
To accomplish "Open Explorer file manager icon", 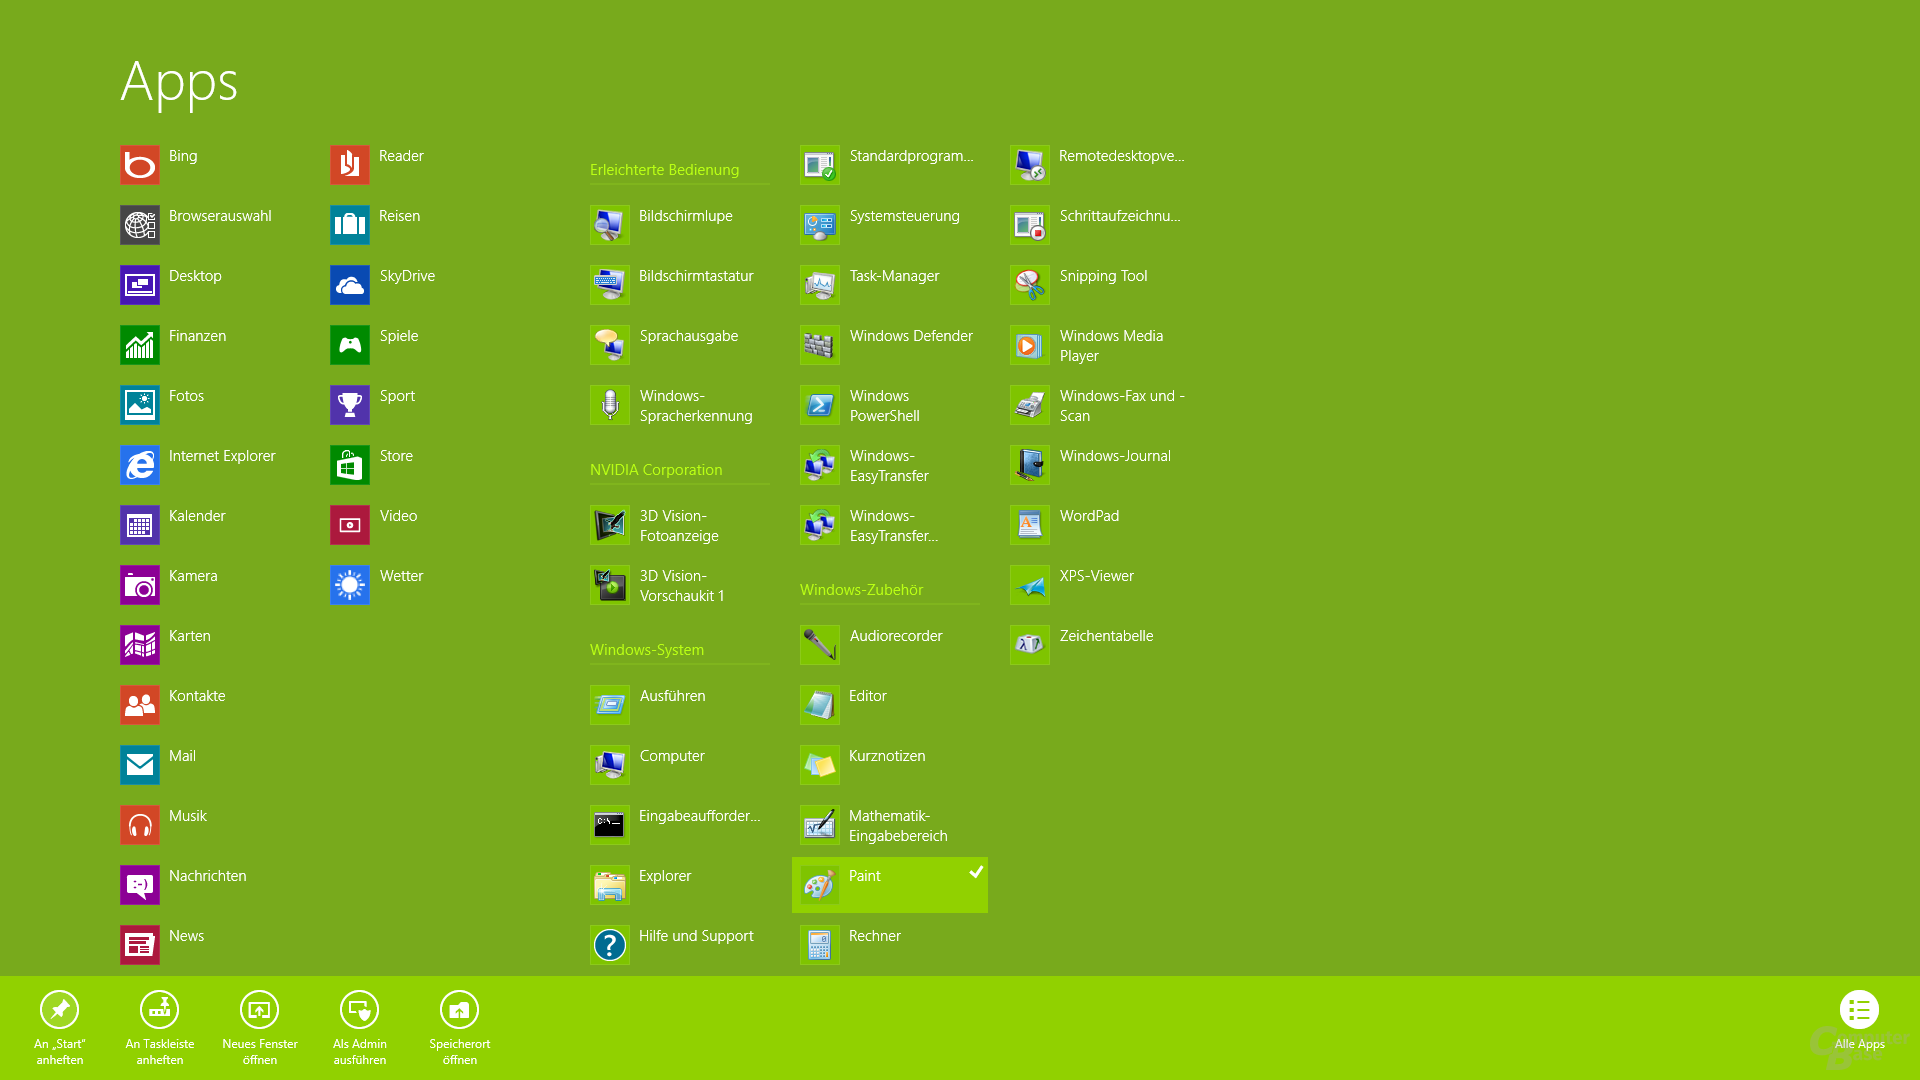I will 609,885.
